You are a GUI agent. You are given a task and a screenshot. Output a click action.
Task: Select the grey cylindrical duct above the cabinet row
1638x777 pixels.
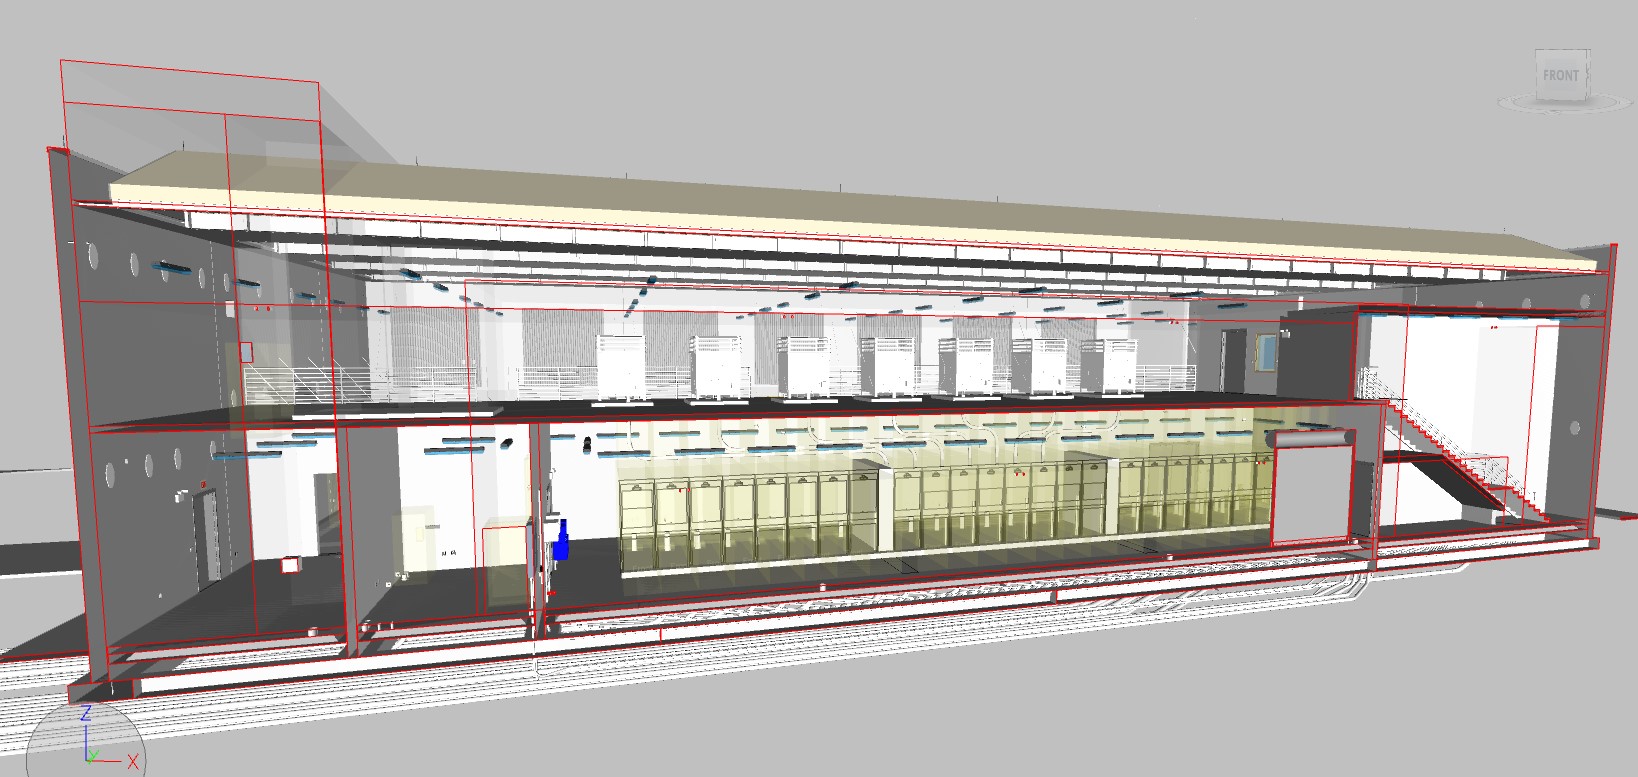(x=1310, y=439)
